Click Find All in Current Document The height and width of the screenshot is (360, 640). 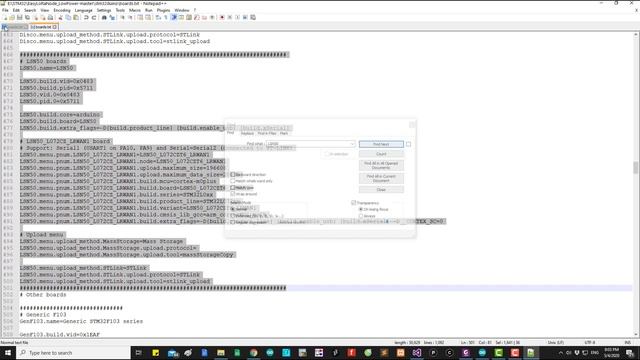coord(381,178)
